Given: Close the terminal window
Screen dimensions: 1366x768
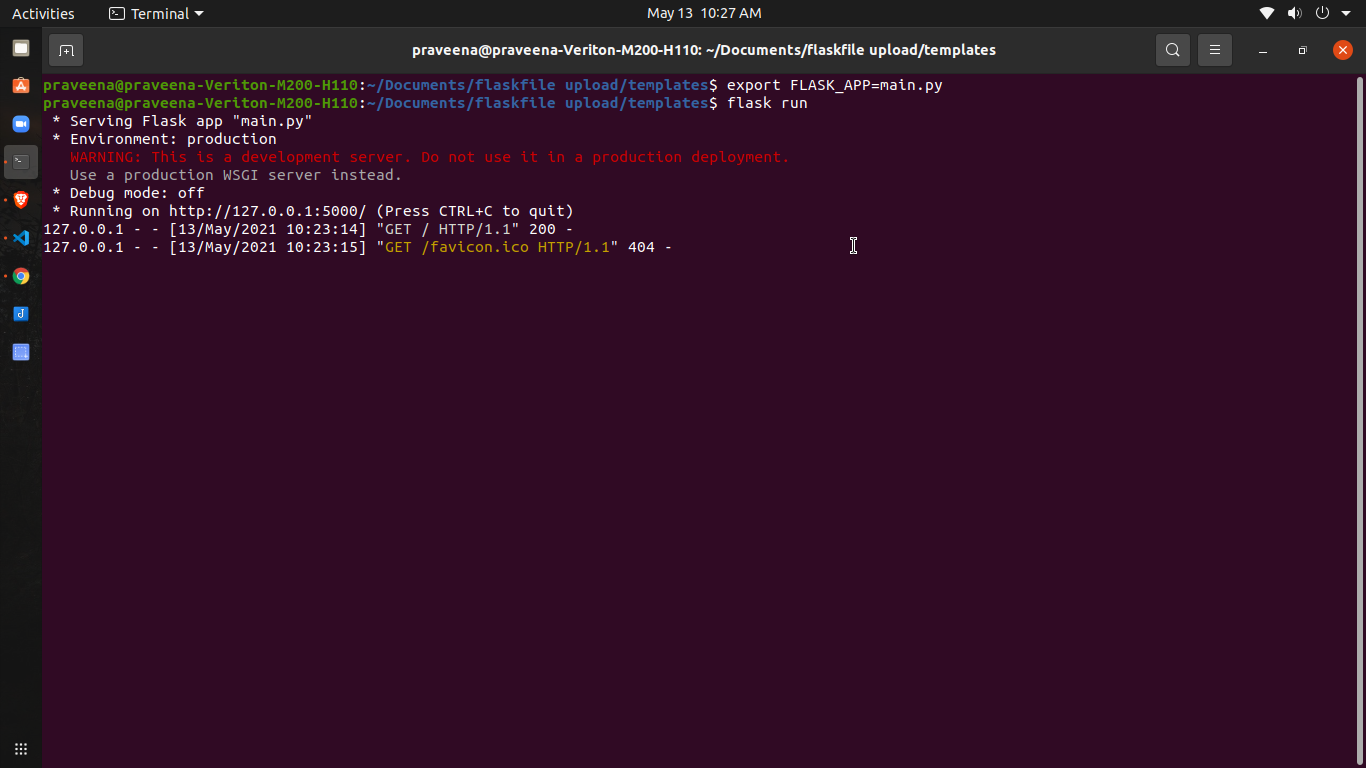Looking at the screenshot, I should [x=1343, y=50].
